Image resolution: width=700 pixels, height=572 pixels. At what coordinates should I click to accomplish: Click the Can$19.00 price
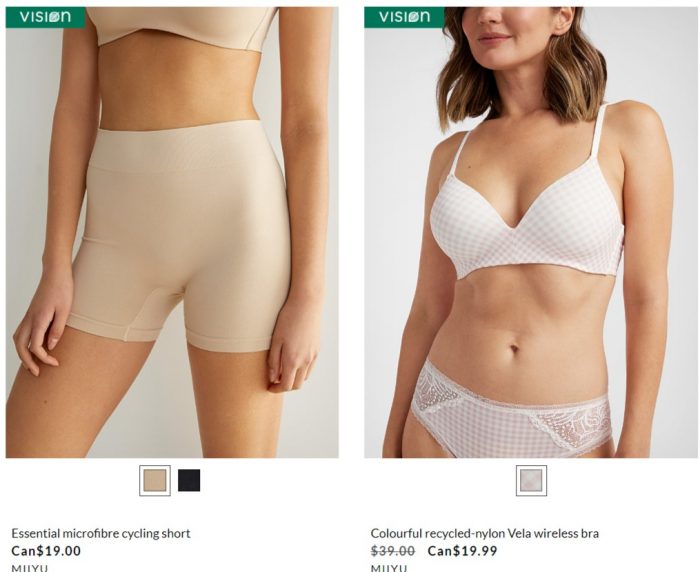[46, 551]
